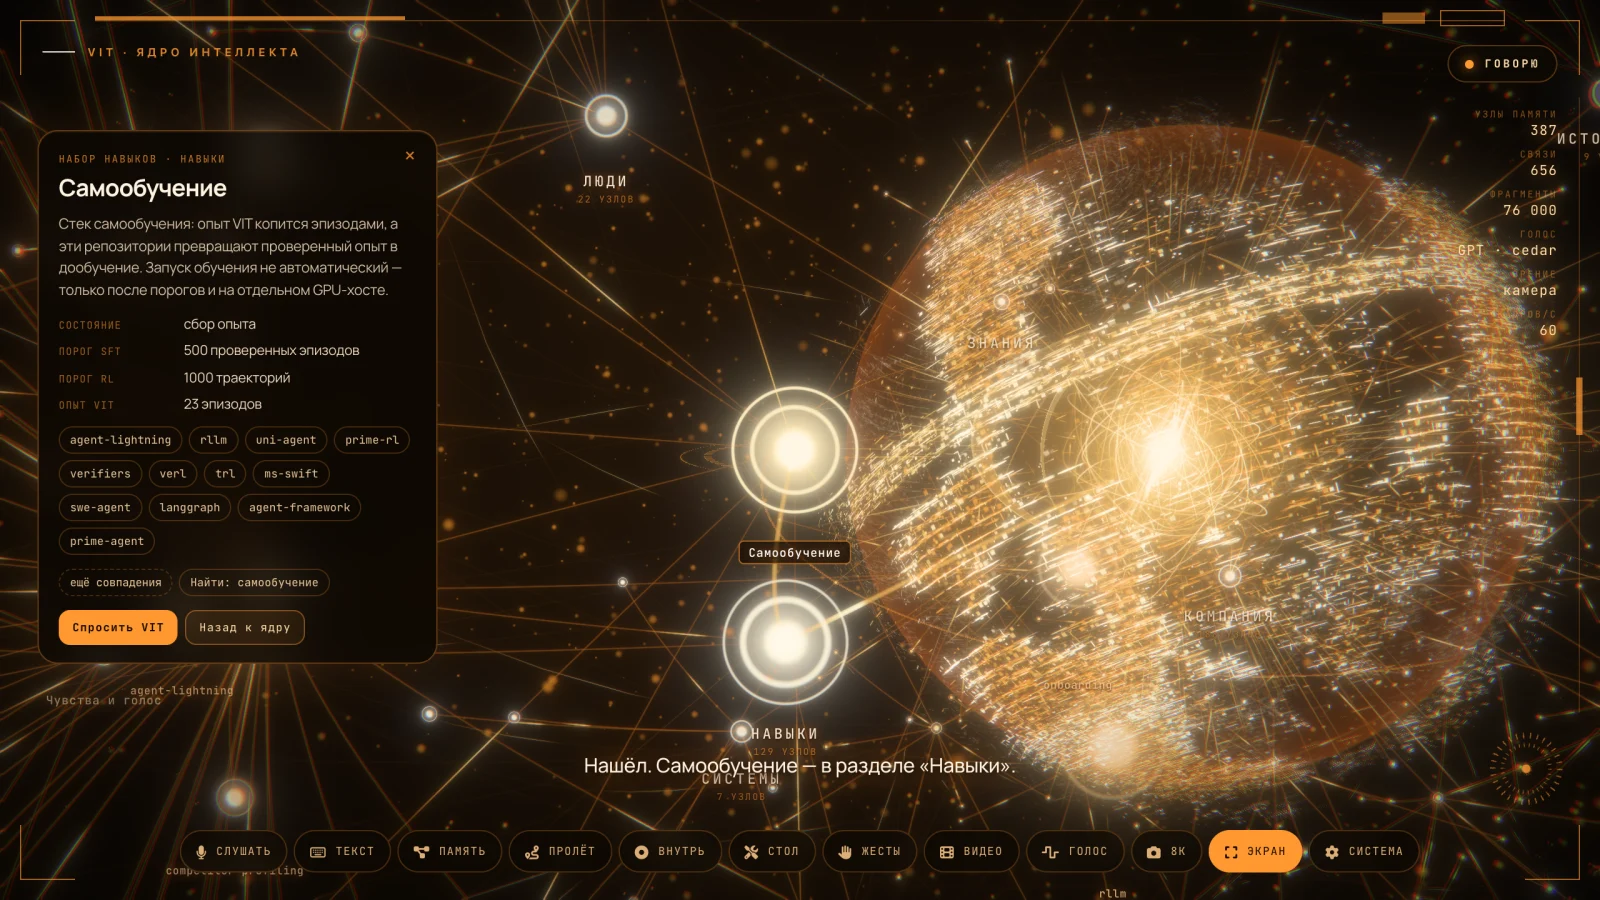Select the agent-lightning repository tag
The height and width of the screenshot is (900, 1600).
(120, 440)
